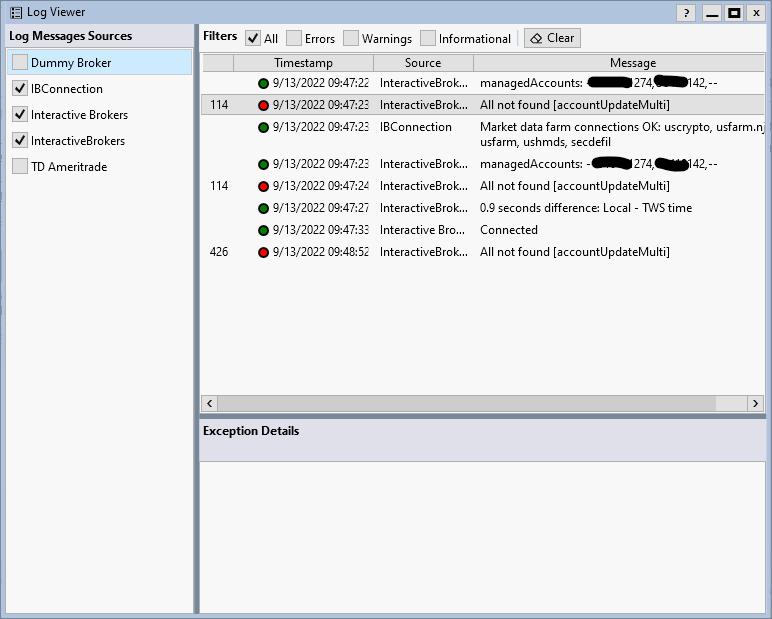Click the red error dot at 09:48:52
The height and width of the screenshot is (619, 772).
pyautogui.click(x=263, y=253)
